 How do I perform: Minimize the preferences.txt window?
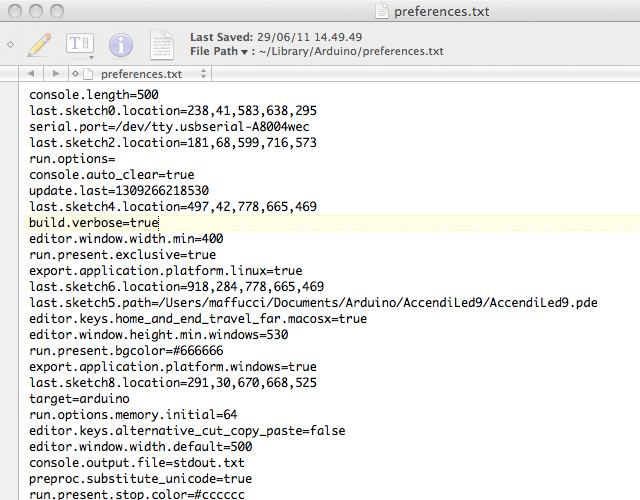coord(35,11)
